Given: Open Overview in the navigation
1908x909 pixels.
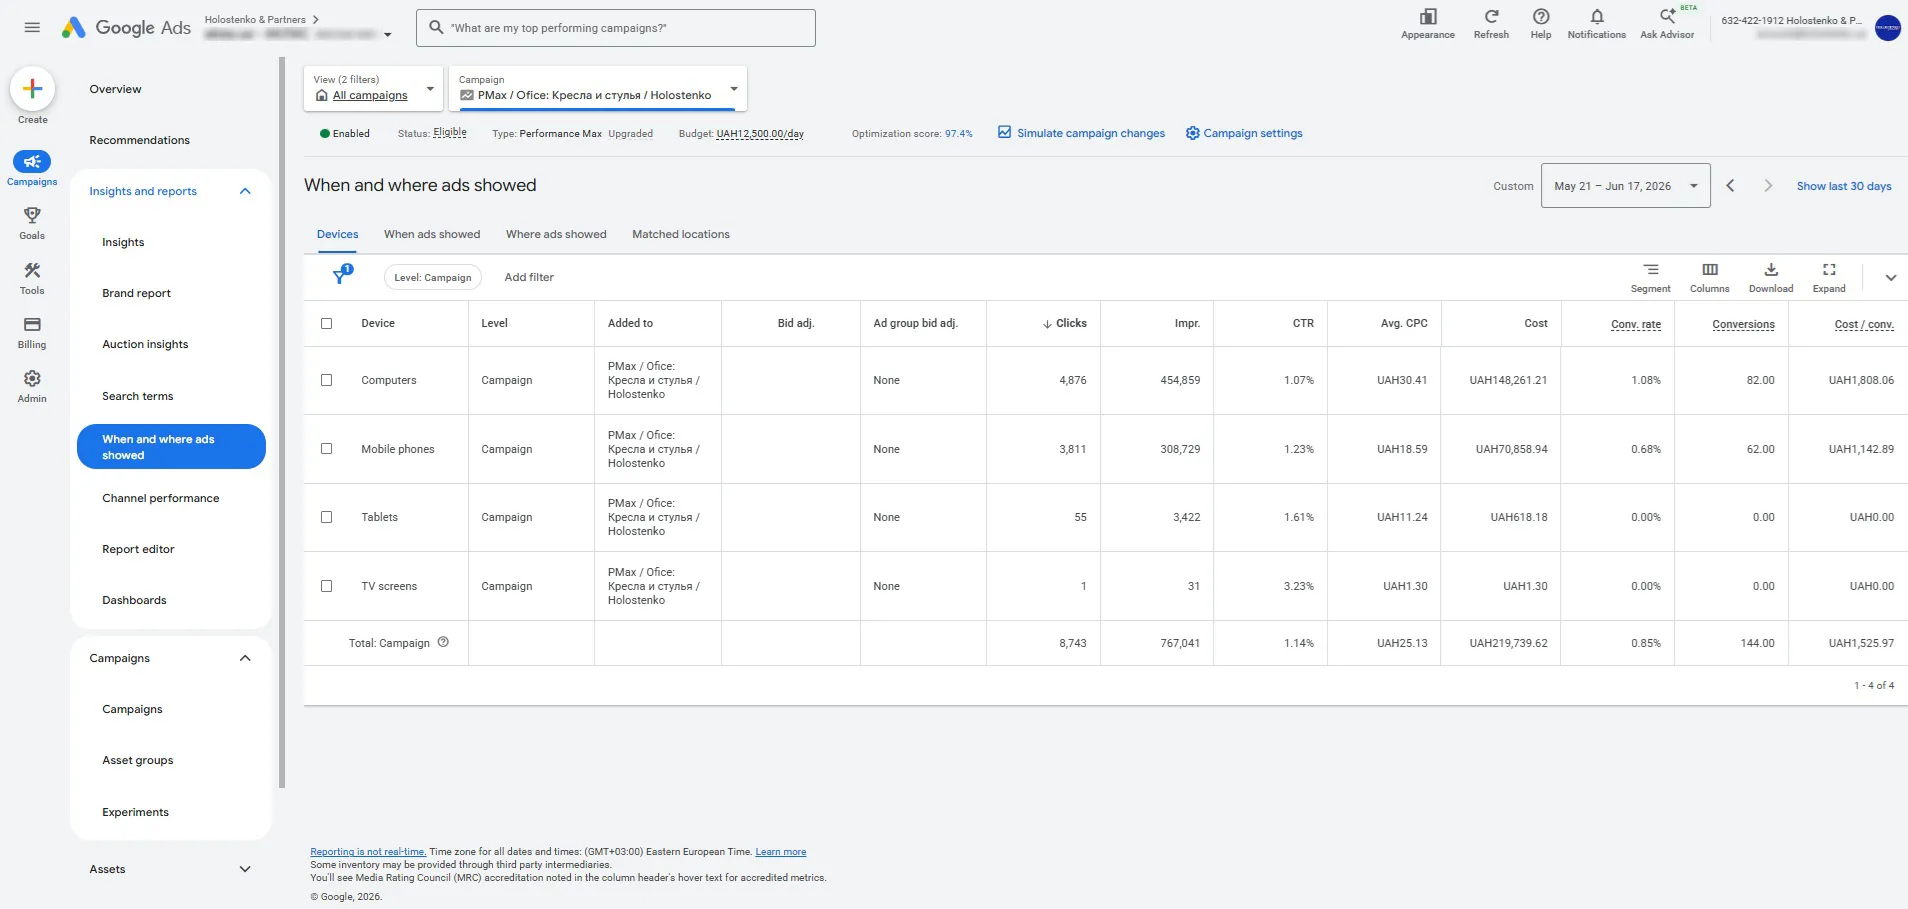Looking at the screenshot, I should (115, 89).
